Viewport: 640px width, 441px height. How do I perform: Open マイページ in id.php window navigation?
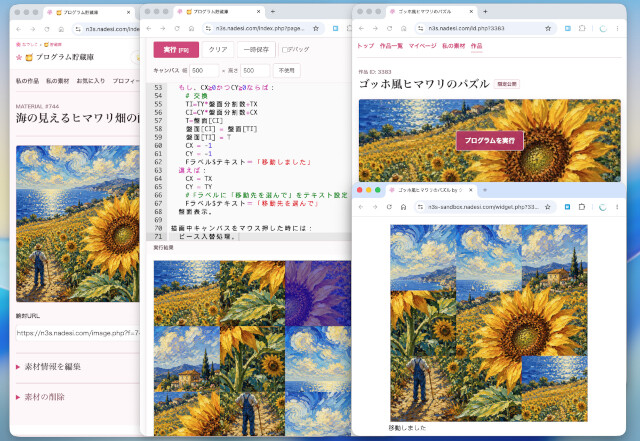tap(422, 46)
